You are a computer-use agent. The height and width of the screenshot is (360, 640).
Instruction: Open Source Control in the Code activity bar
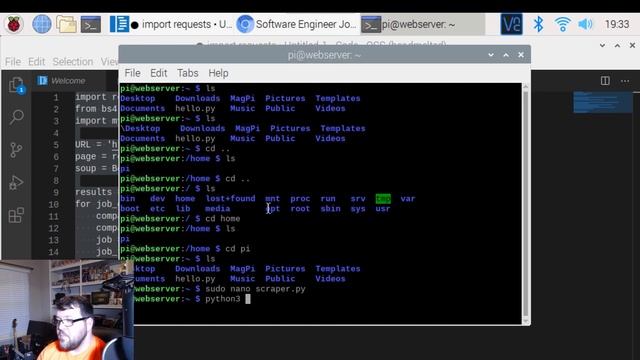point(16,150)
